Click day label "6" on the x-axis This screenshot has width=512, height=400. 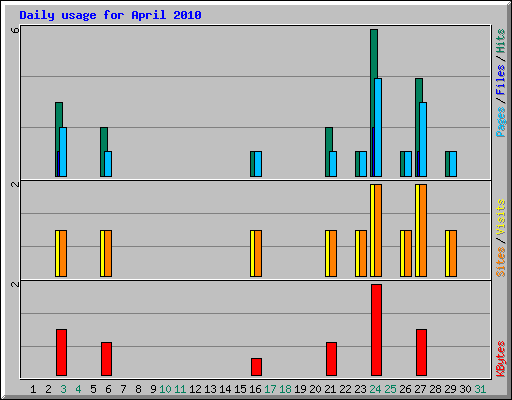coord(108,389)
